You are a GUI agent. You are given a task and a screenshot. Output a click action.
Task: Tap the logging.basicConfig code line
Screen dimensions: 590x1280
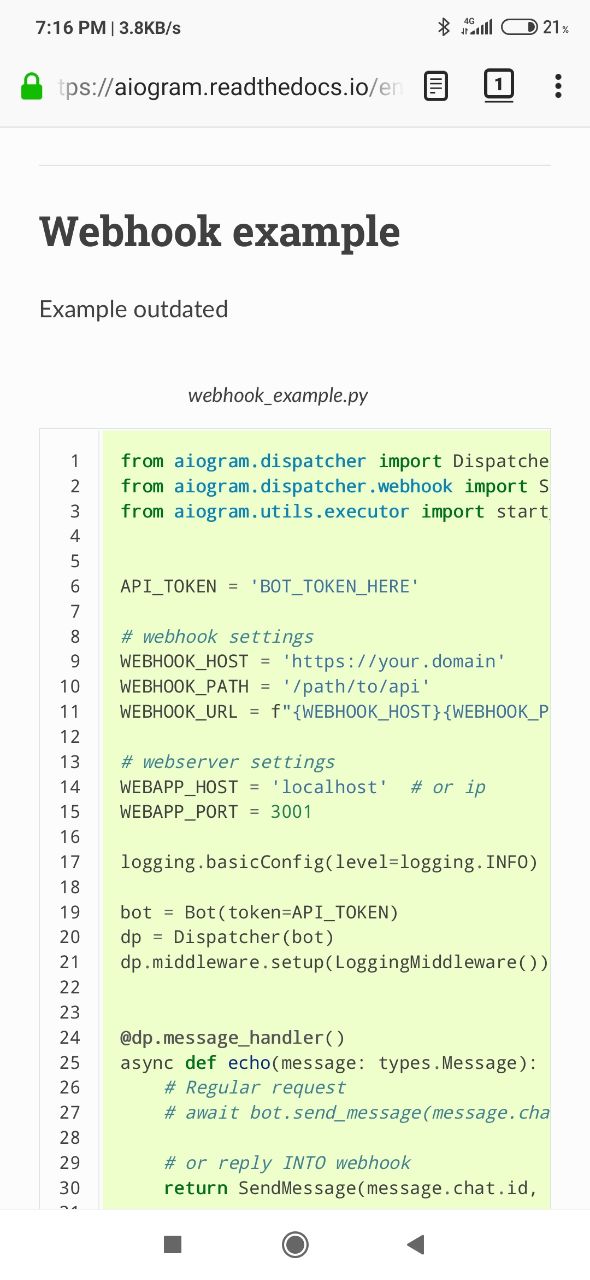pos(329,861)
